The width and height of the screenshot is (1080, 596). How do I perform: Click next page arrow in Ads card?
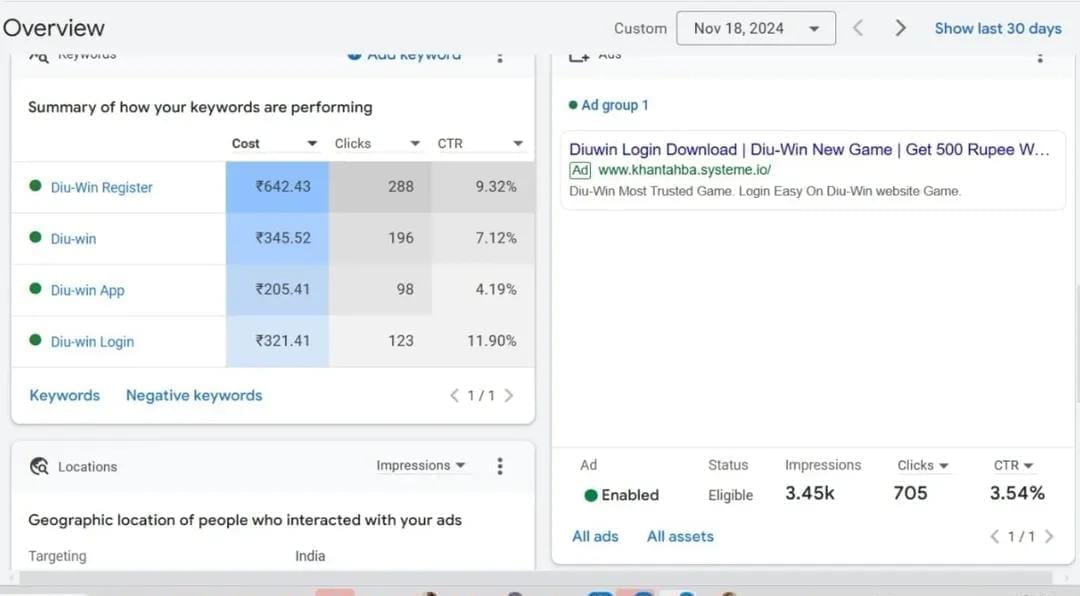coord(1049,536)
